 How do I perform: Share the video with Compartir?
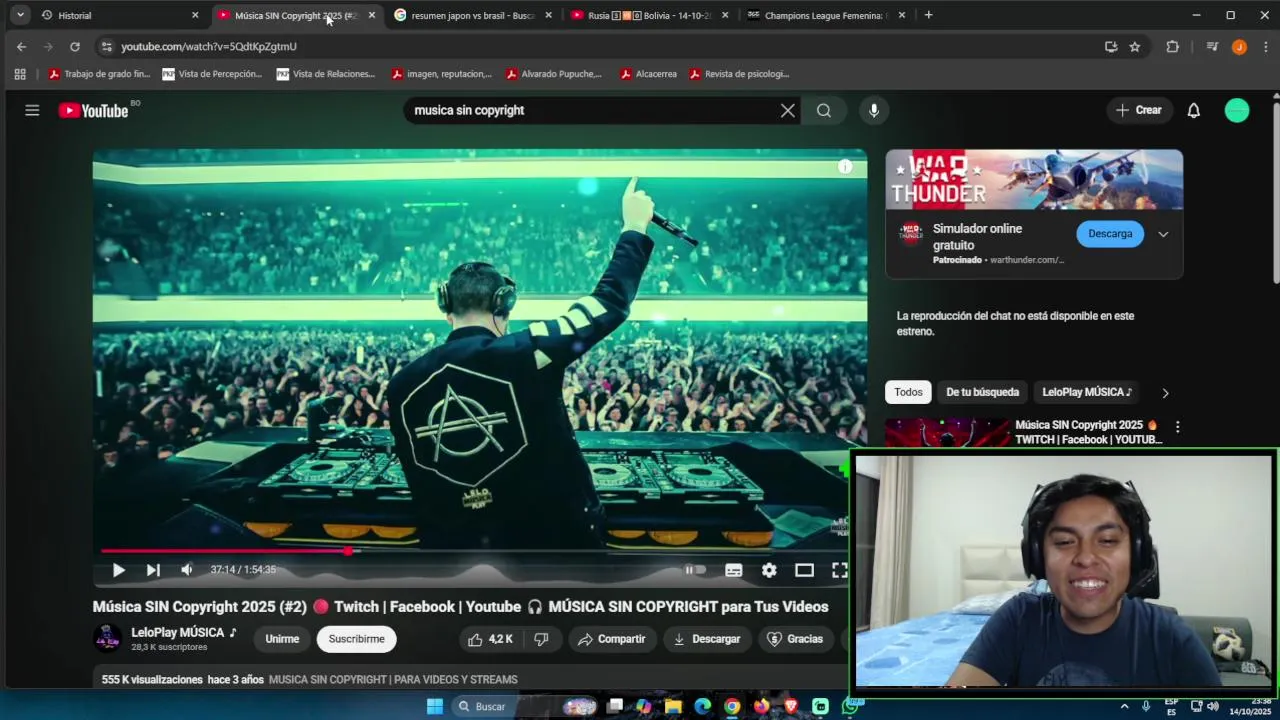612,639
